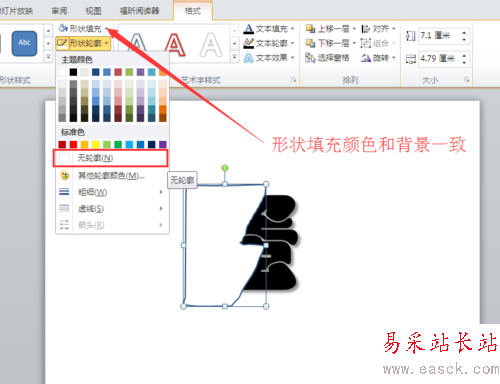The height and width of the screenshot is (384, 500).
Task: Click the text fill A icon
Action: coord(248,29)
